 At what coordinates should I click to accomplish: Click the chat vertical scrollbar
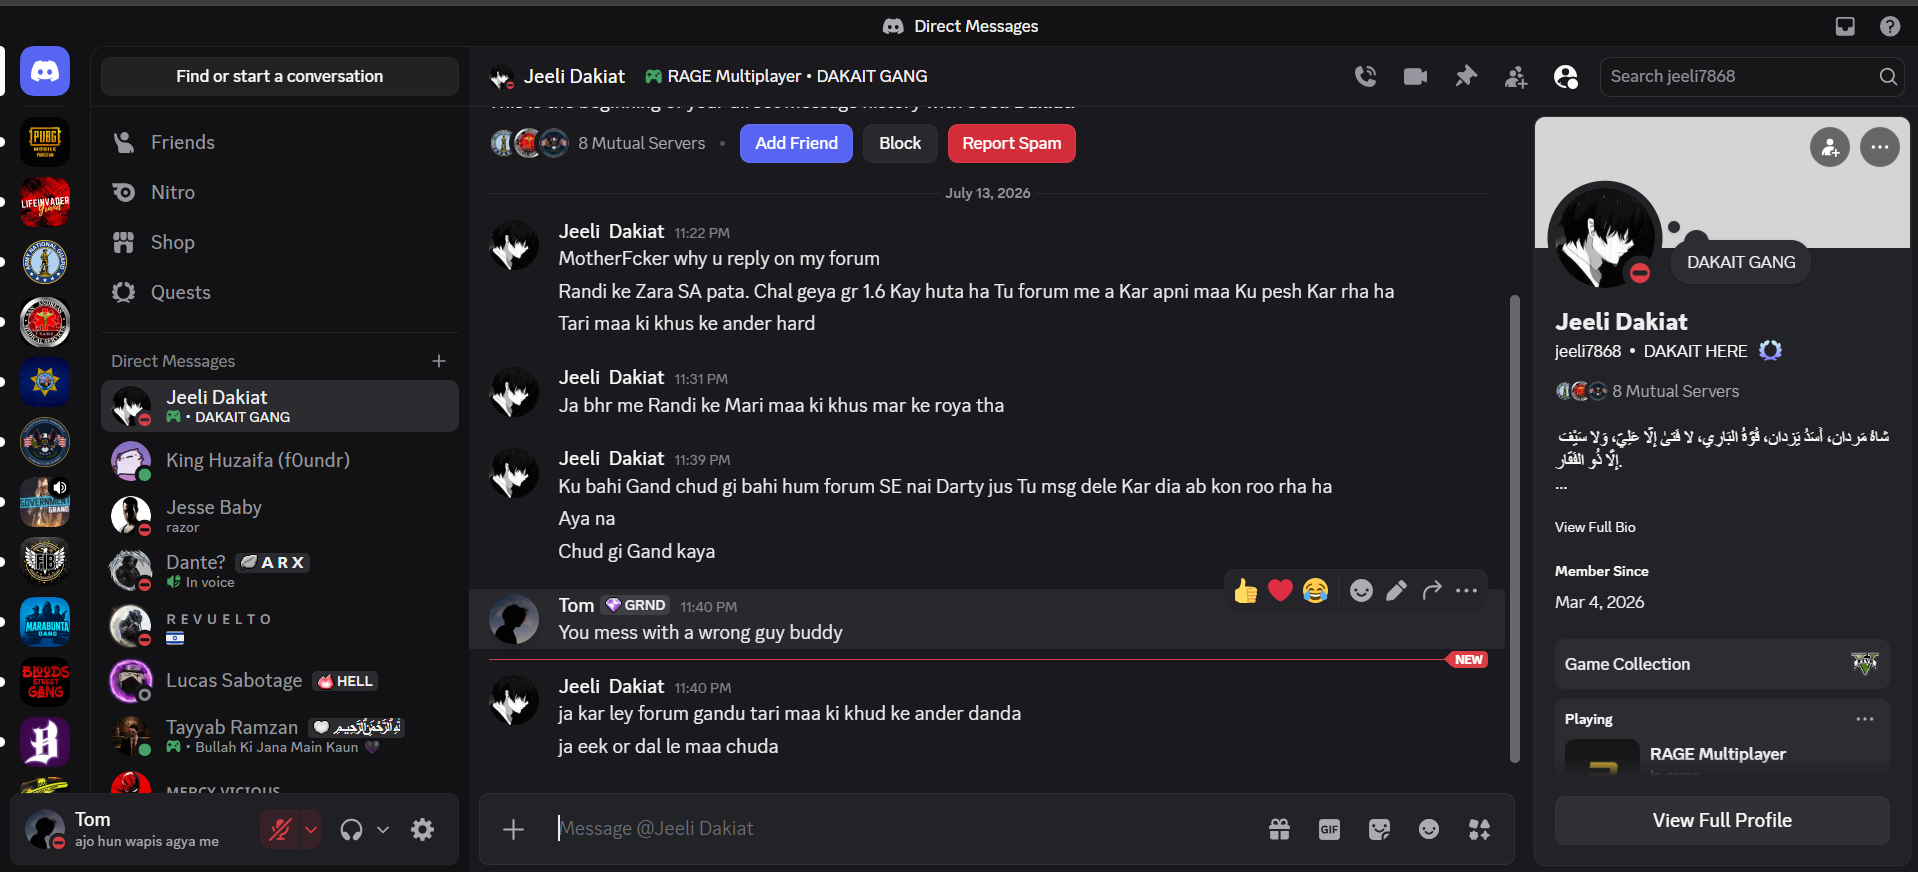(1514, 530)
